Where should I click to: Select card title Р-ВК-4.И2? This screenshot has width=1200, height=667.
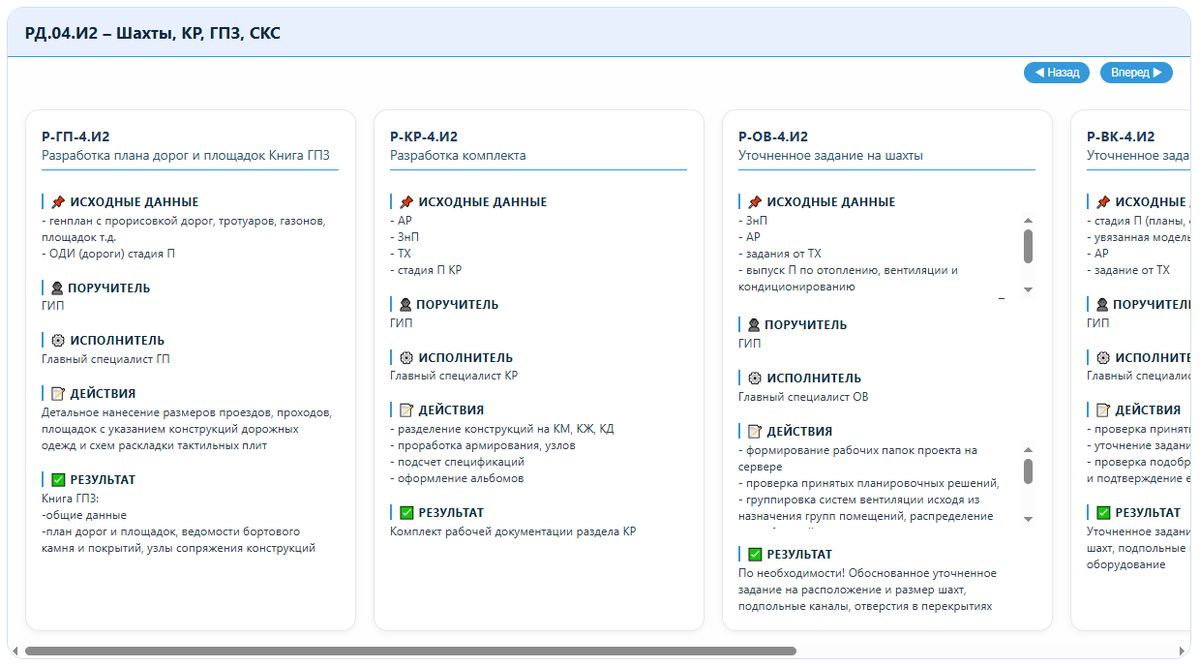(1121, 137)
